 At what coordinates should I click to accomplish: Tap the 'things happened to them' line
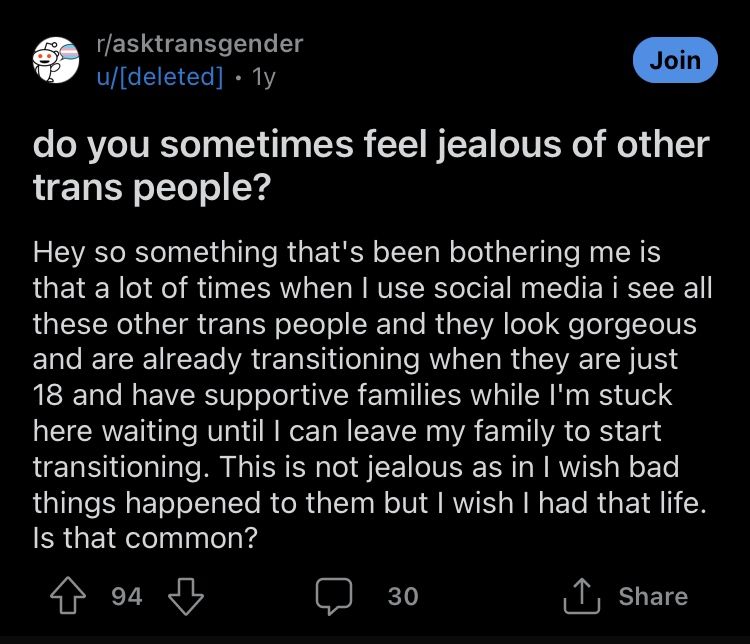coord(369,503)
